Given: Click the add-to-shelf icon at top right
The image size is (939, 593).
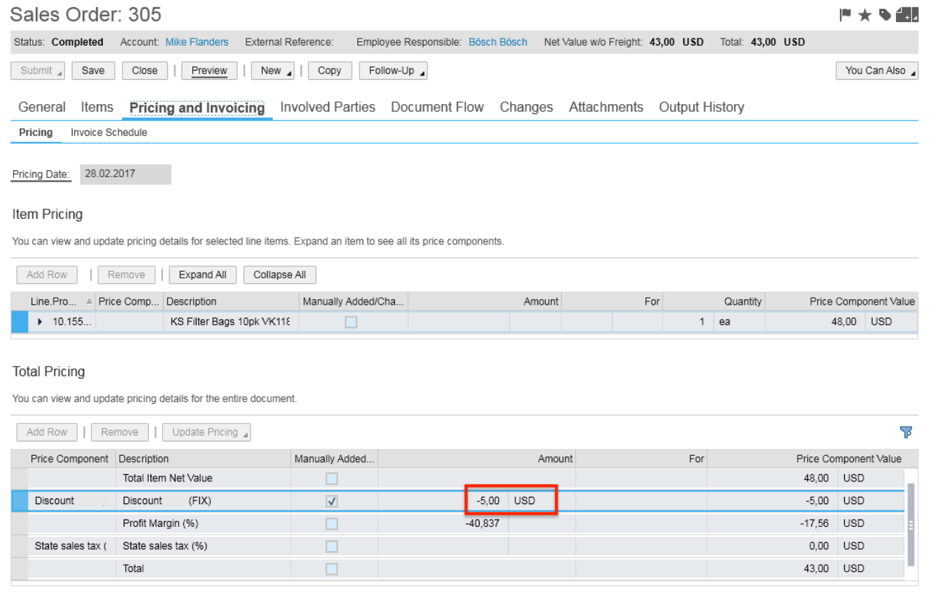Looking at the screenshot, I should [907, 14].
